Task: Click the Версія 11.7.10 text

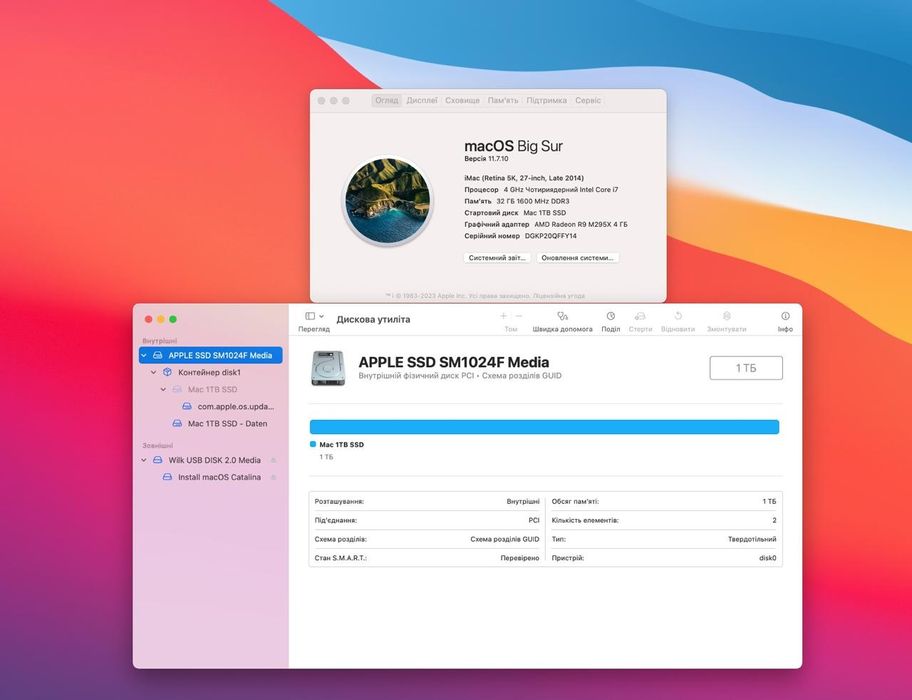Action: point(486,159)
